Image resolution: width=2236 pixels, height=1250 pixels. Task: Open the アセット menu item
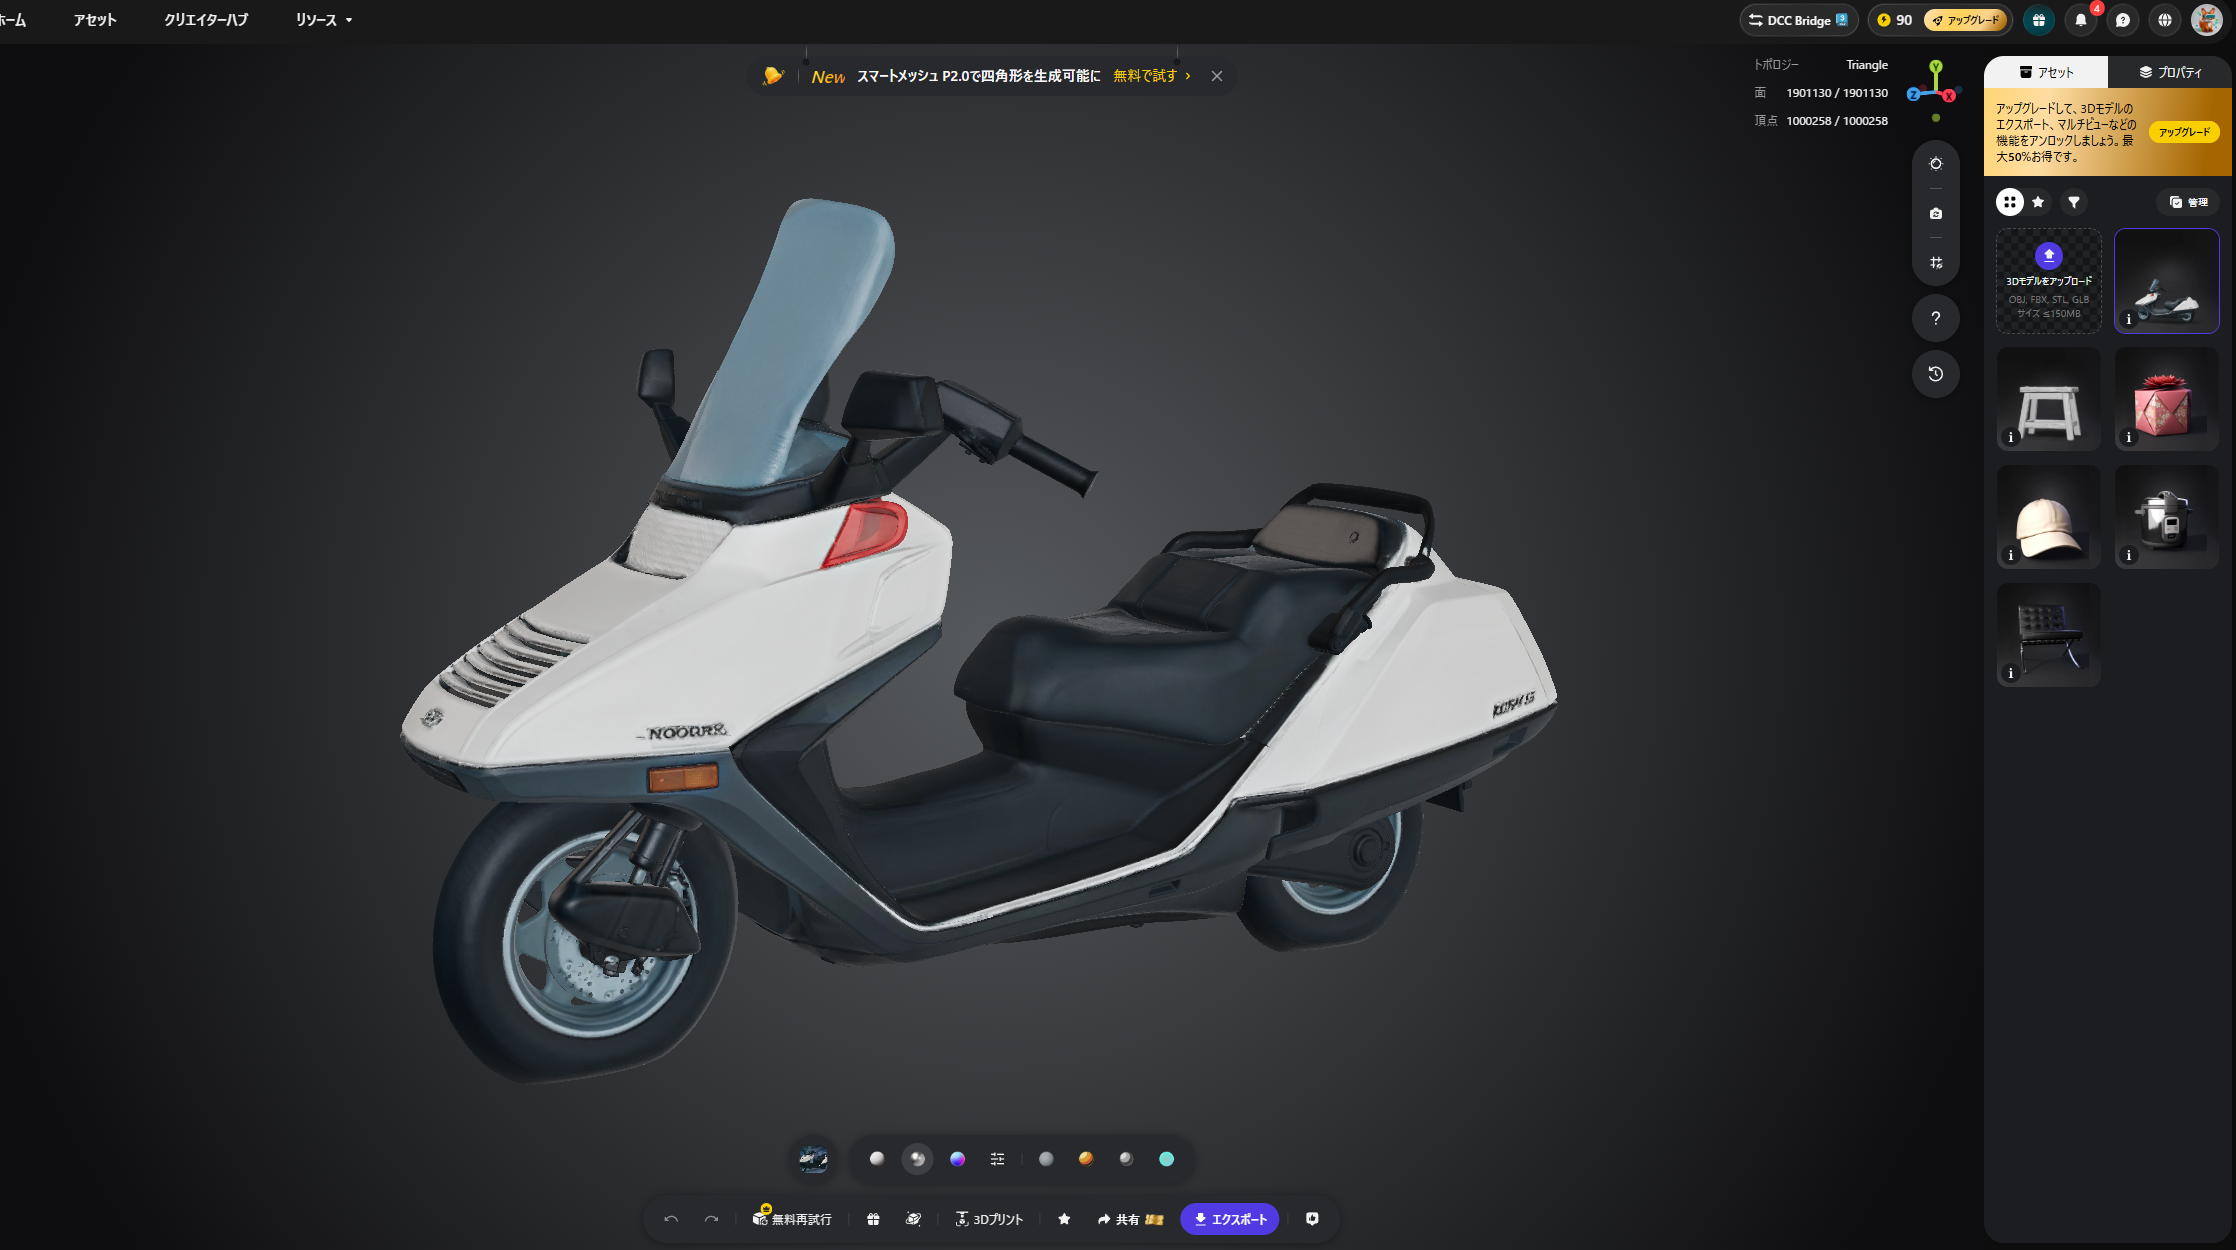(x=95, y=20)
